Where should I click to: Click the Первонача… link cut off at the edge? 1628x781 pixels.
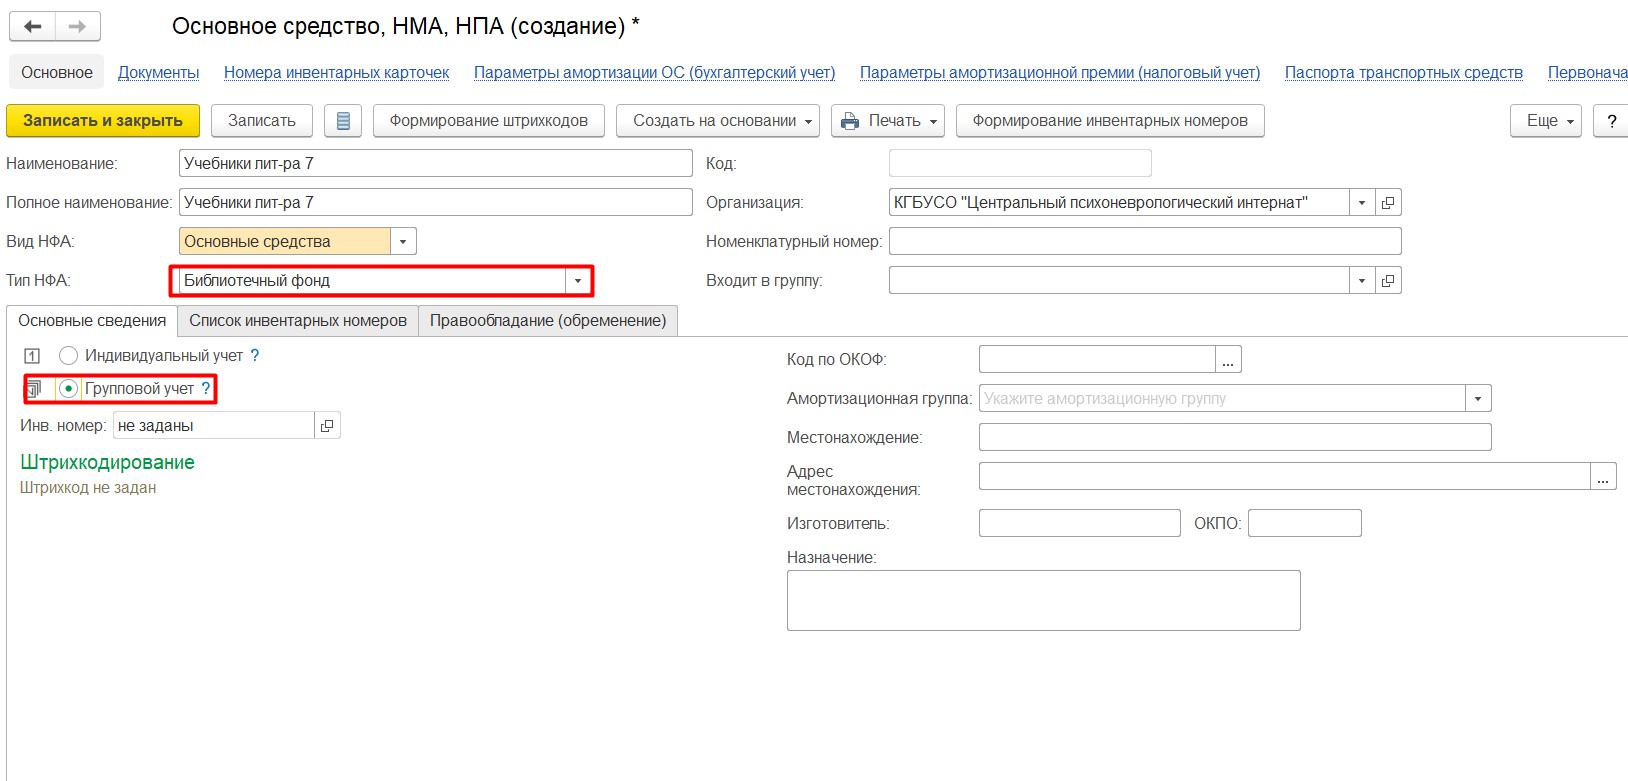pos(1587,73)
